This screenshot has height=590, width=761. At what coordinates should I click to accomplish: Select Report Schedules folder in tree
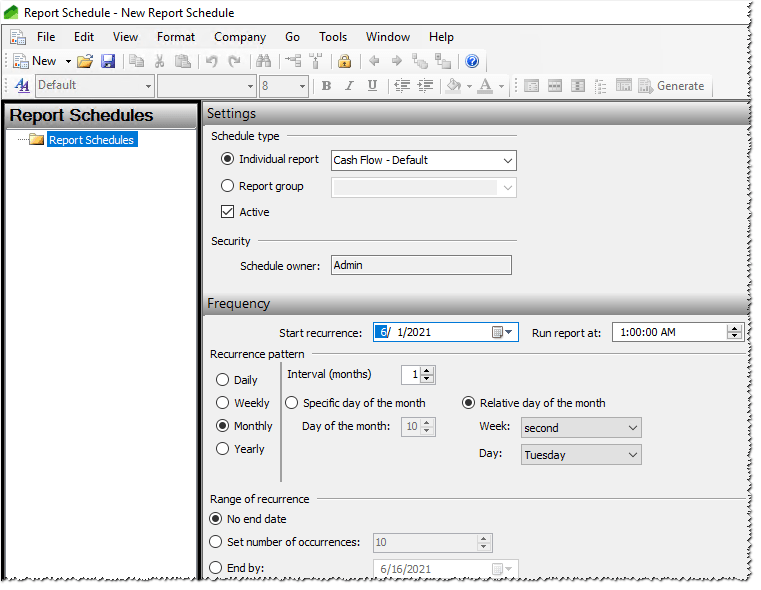tap(90, 140)
